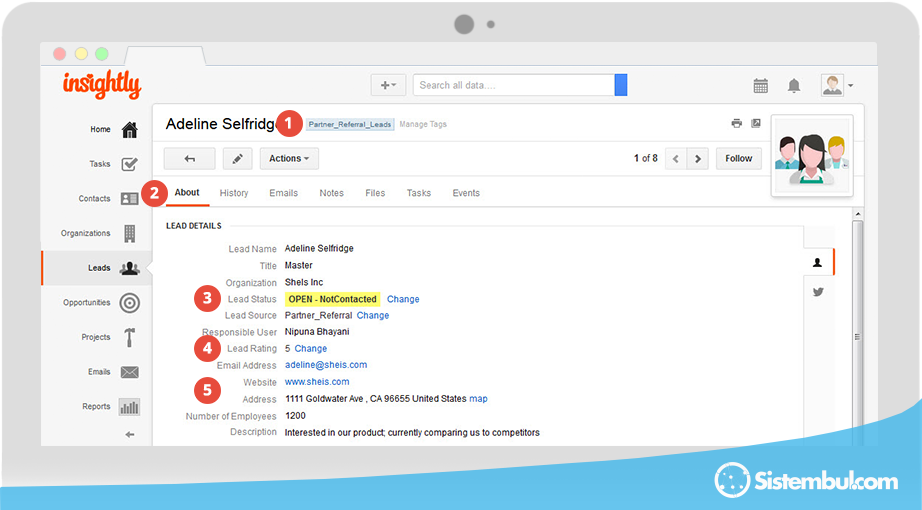Switch to the Files tab
Viewport: 922px width, 510px height.
(375, 193)
